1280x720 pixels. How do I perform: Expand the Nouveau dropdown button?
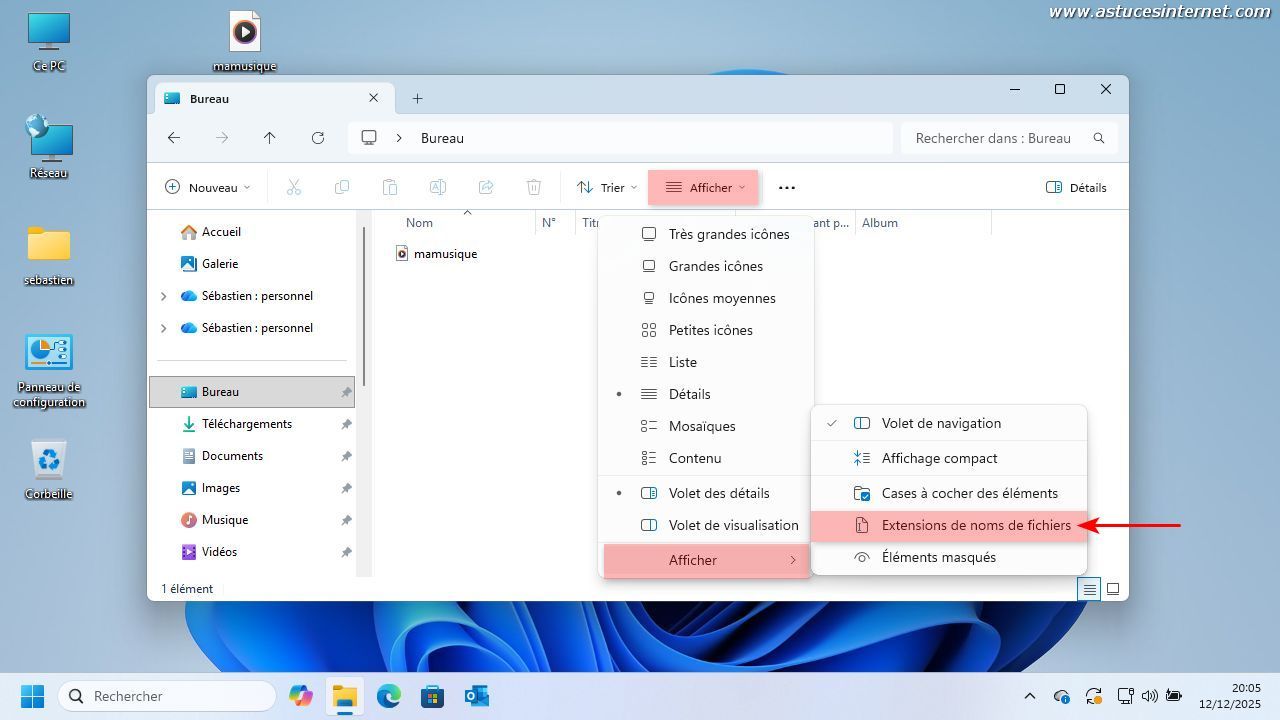click(207, 187)
